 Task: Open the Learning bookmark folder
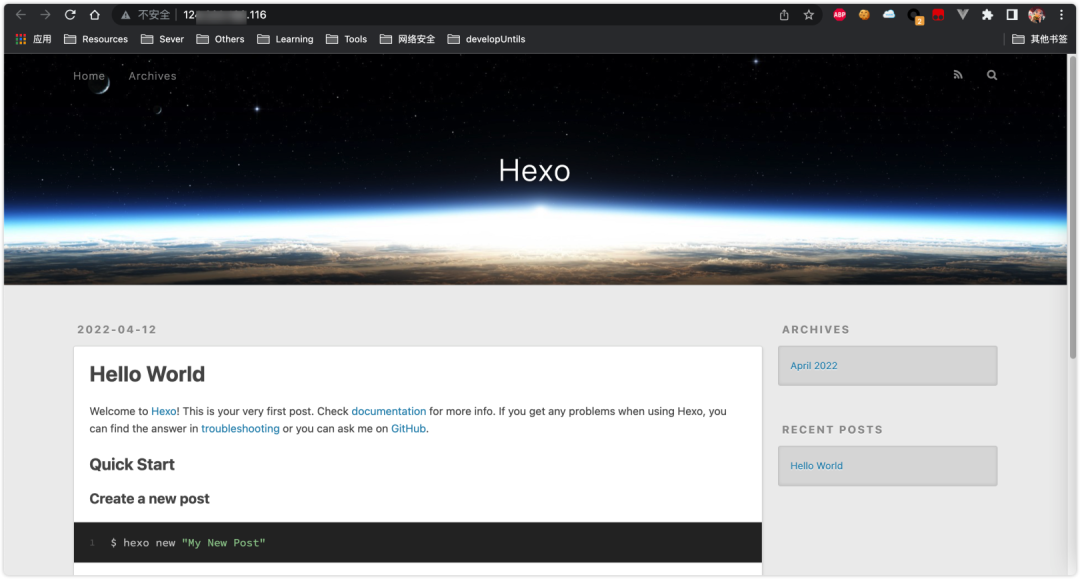tap(285, 39)
